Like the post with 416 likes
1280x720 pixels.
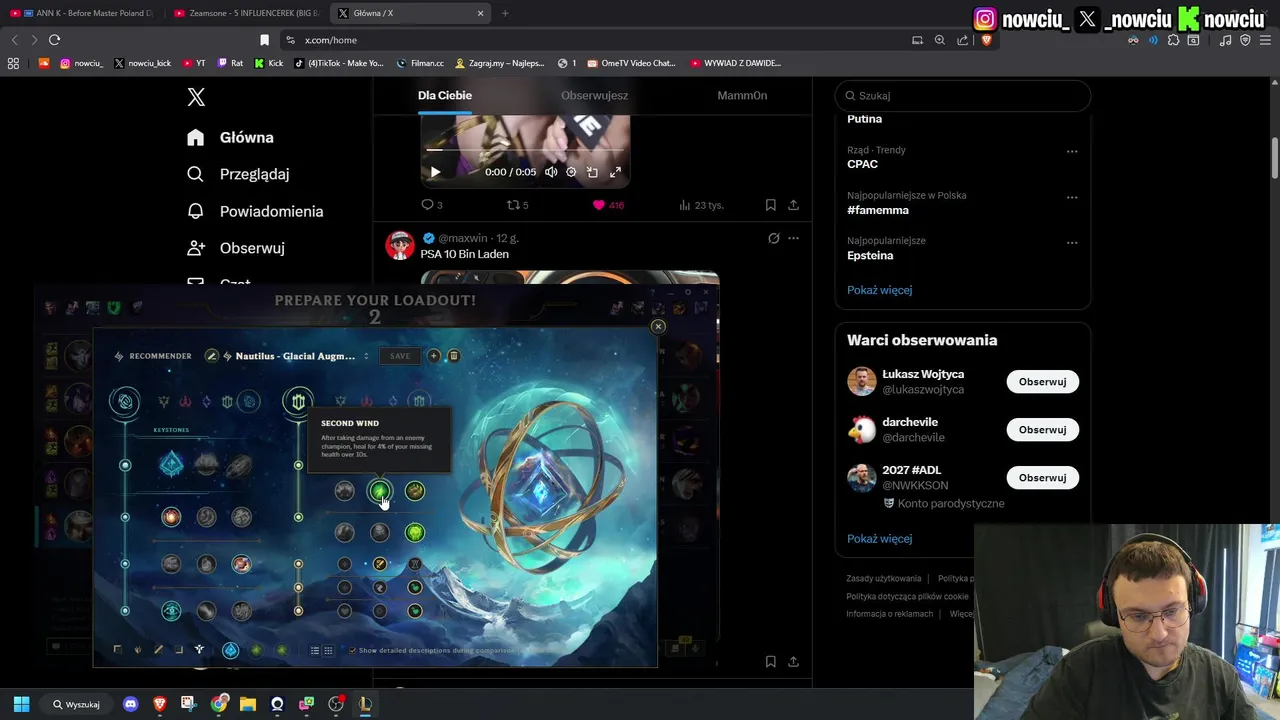point(599,205)
